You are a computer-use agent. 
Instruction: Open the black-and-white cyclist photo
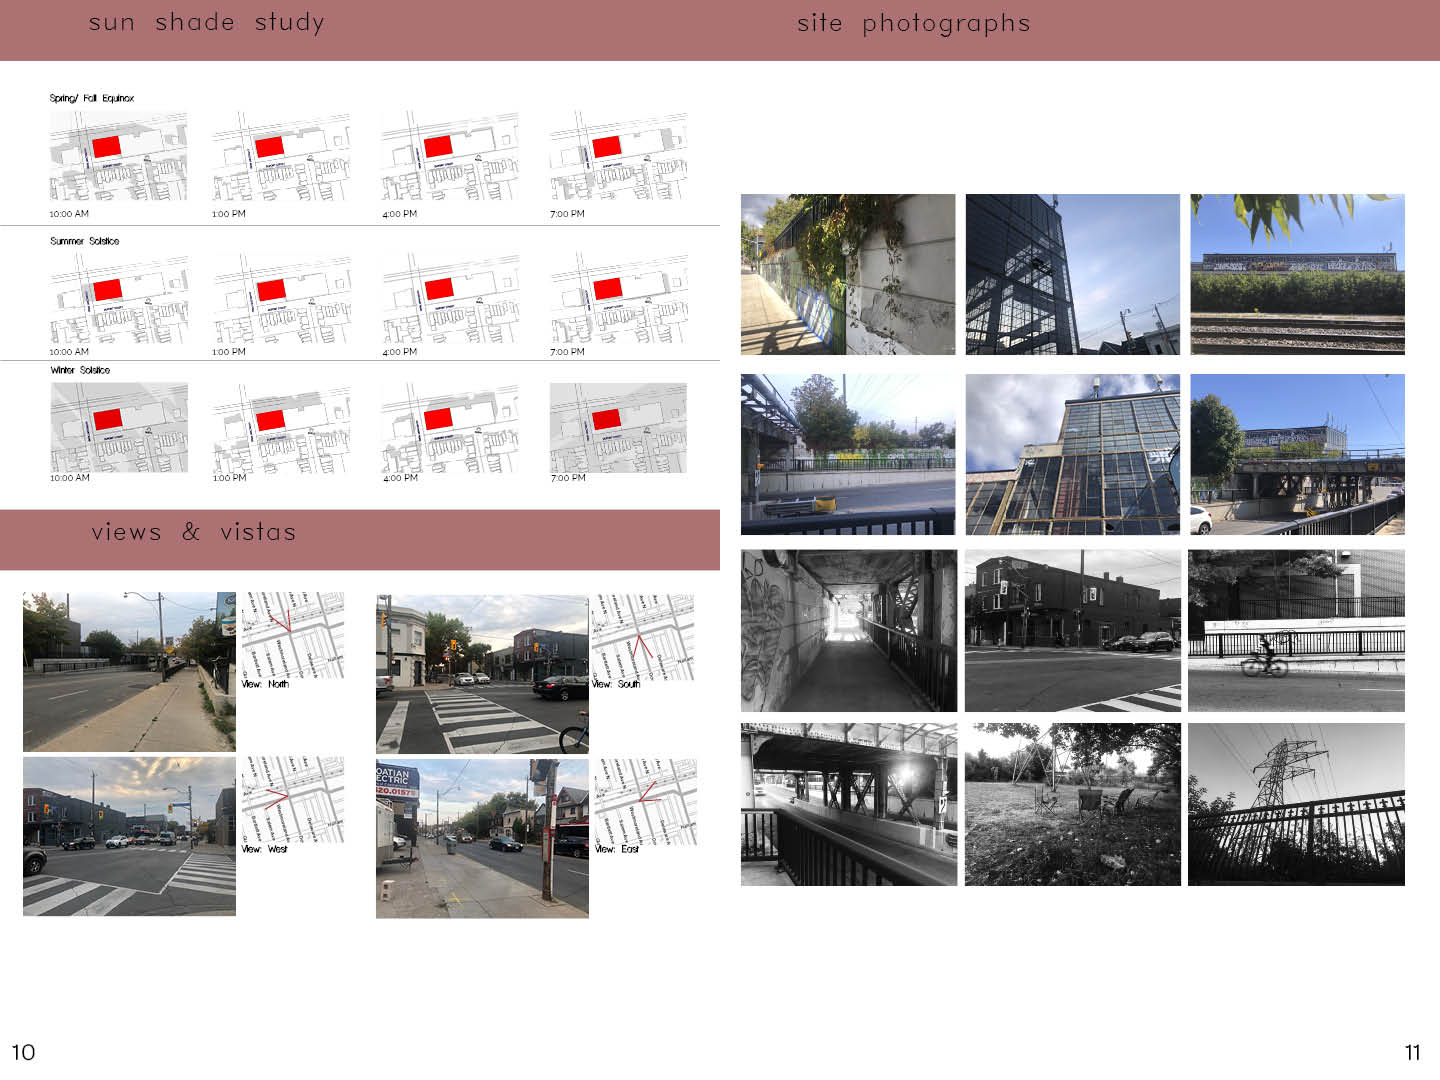pyautogui.click(x=1296, y=630)
